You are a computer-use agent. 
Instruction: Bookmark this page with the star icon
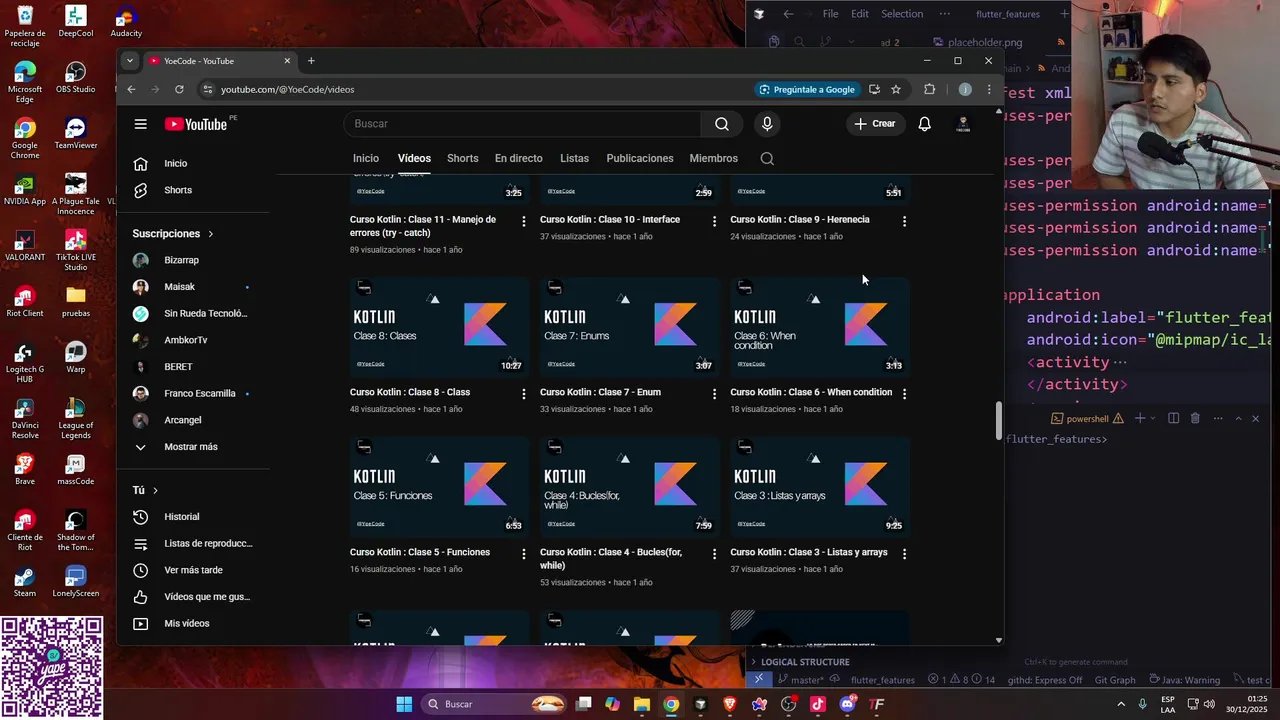tap(896, 89)
